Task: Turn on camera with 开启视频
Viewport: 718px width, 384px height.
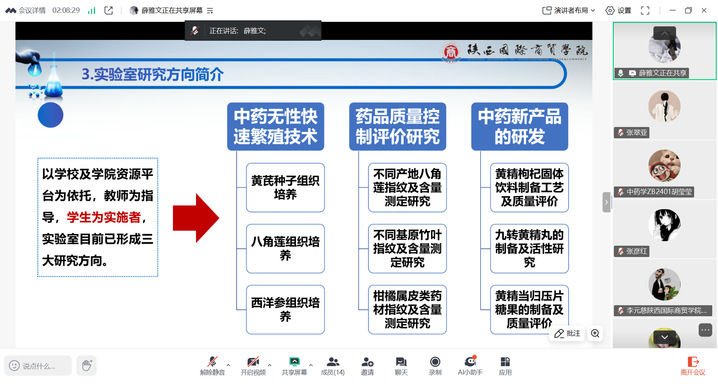Action: (253, 366)
